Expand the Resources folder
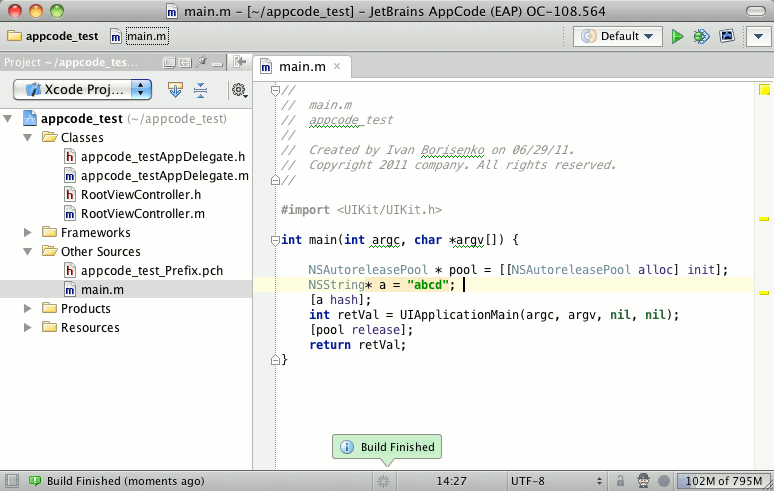The image size is (774, 491). 28,328
